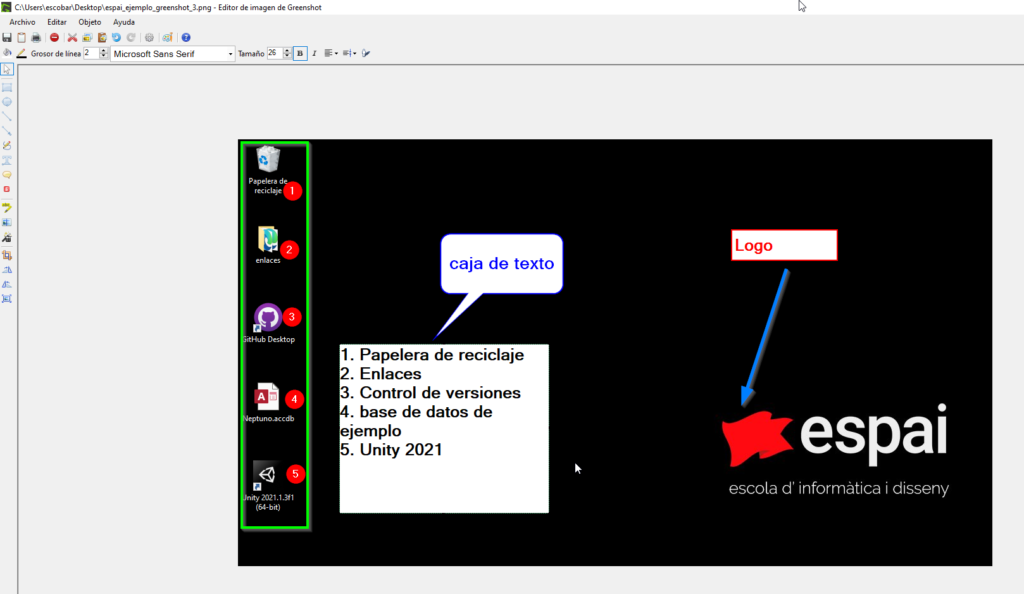Open the blue help icon
Screen dimensions: 1024x594
[186, 37]
